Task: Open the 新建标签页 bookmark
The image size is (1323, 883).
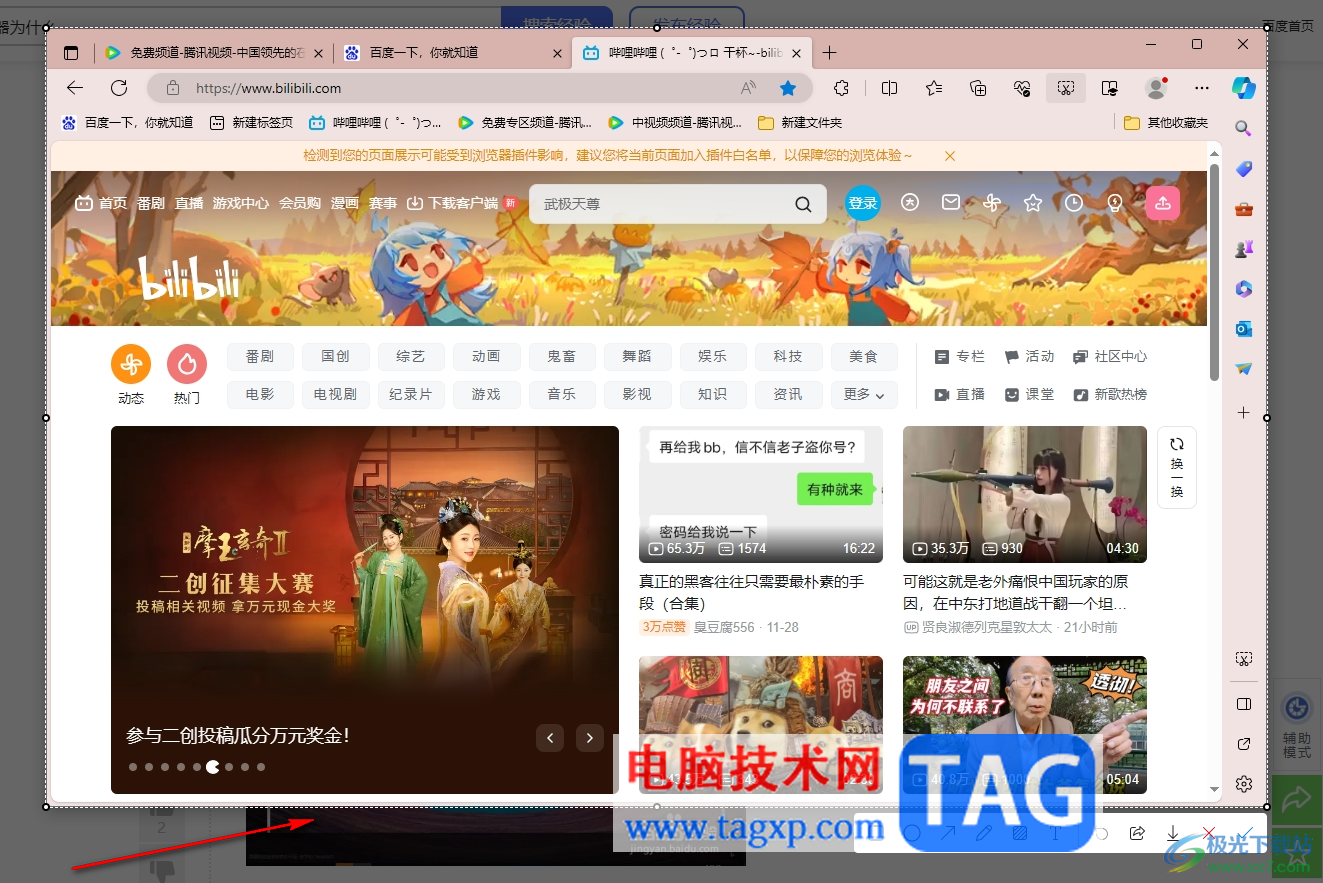Action: [x=251, y=123]
